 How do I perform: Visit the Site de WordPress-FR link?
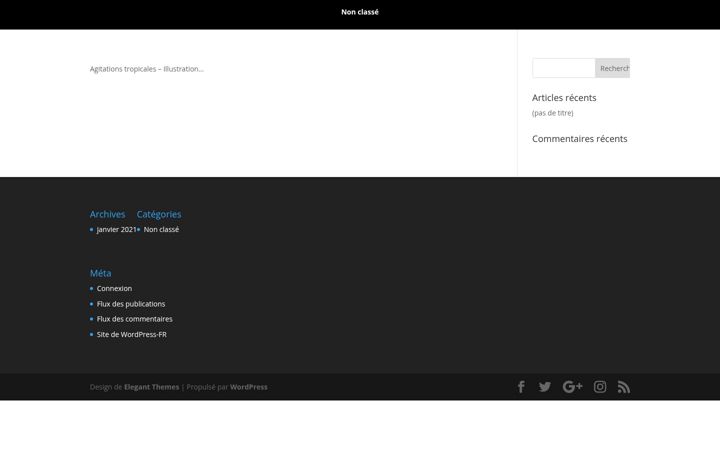(132, 335)
